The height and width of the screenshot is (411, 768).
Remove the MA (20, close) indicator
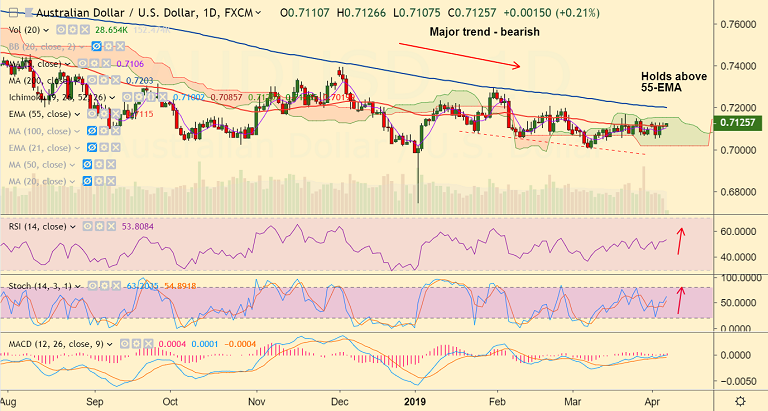click(x=111, y=181)
